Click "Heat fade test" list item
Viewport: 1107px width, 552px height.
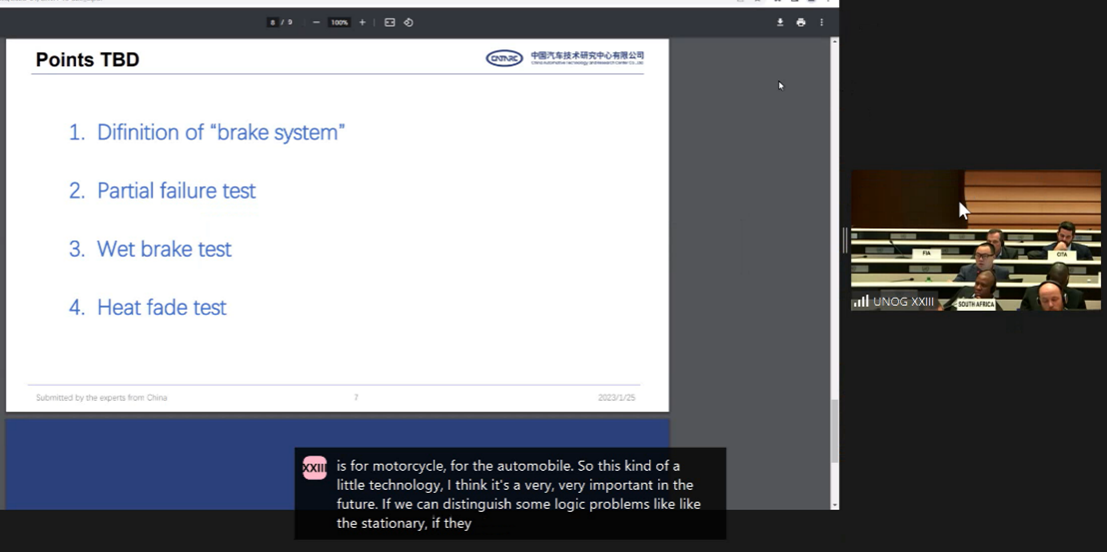[x=161, y=307]
